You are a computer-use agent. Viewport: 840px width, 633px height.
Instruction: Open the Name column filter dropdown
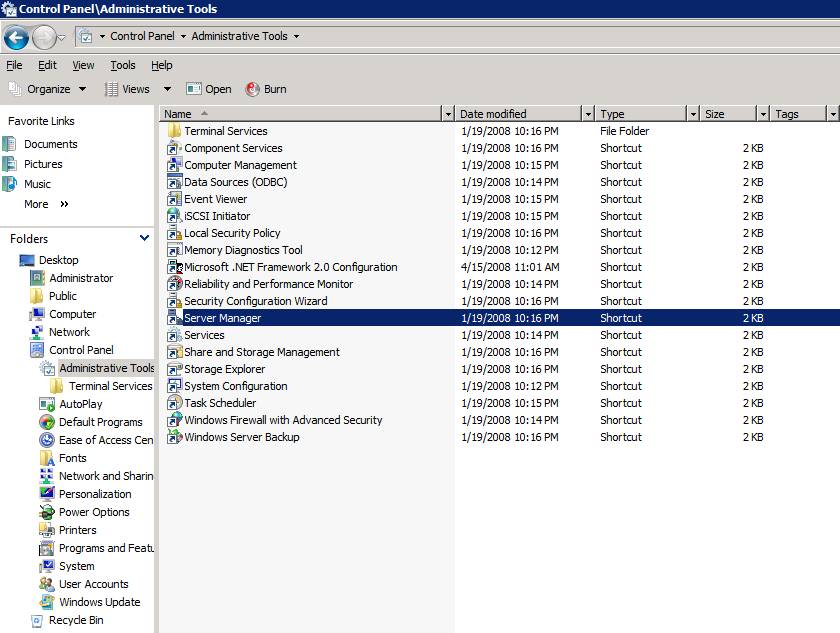pos(448,114)
